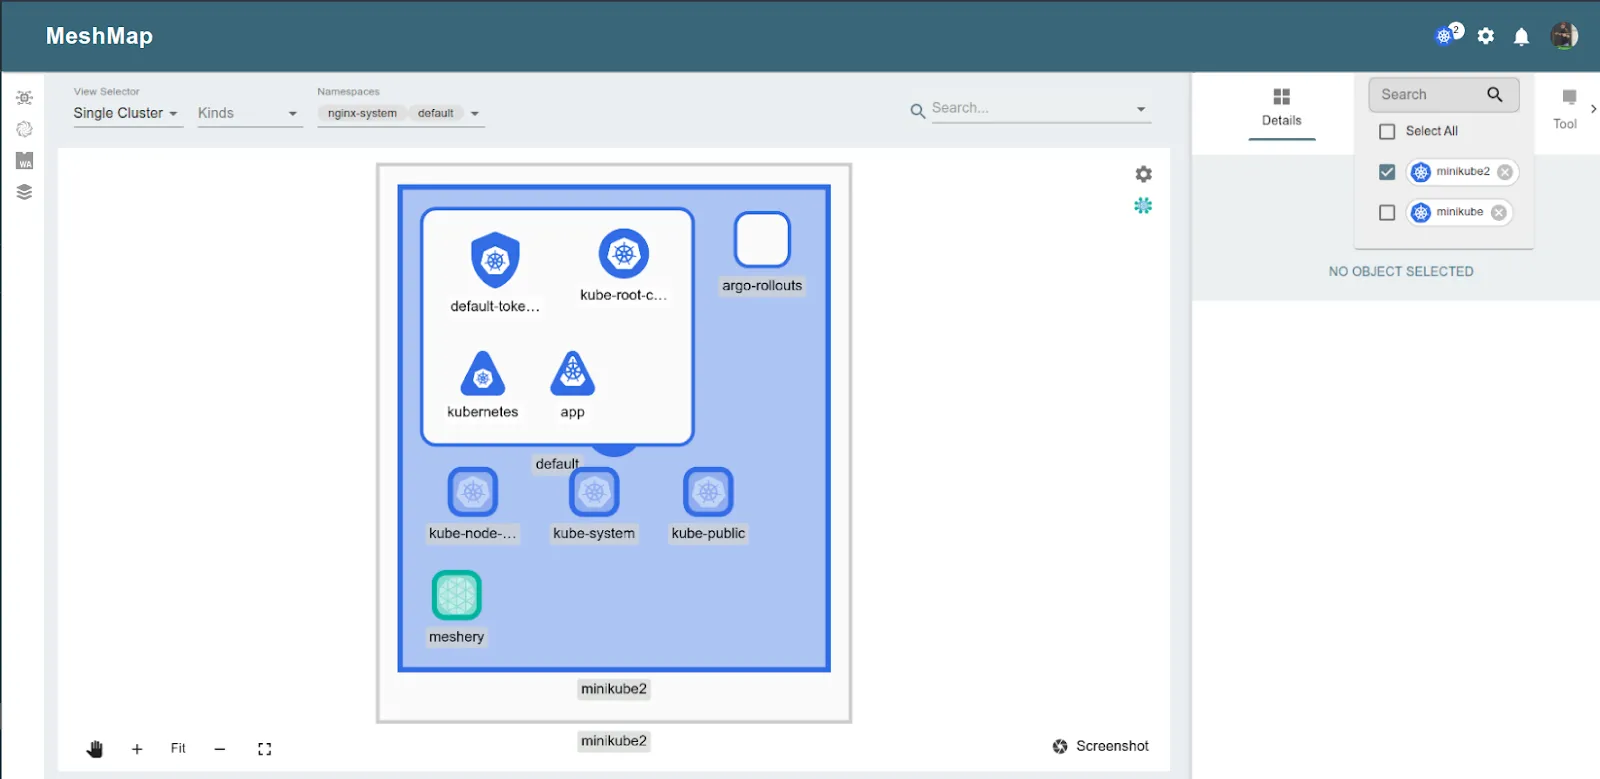The image size is (1600, 779).
Task: Select the default-token secret node
Action: 495,260
